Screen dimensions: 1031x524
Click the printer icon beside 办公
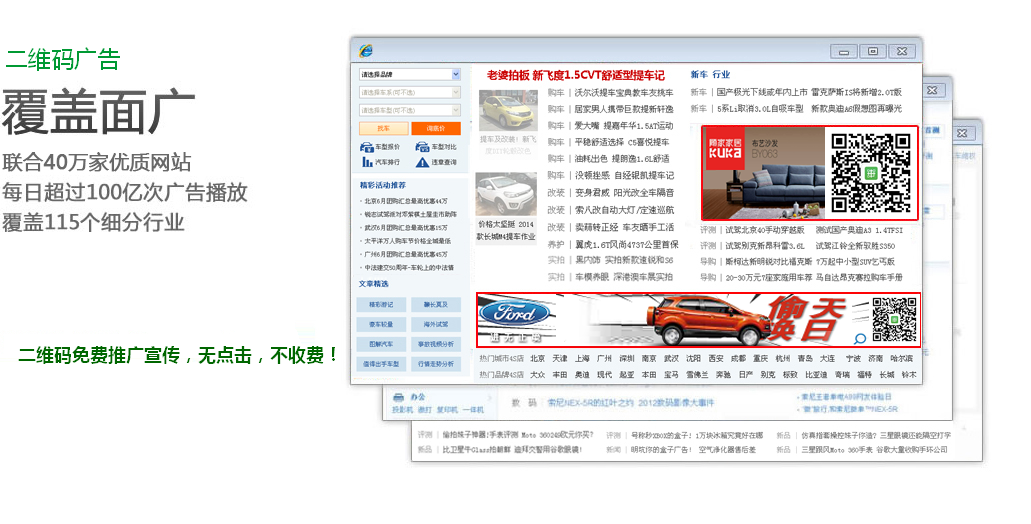click(398, 397)
